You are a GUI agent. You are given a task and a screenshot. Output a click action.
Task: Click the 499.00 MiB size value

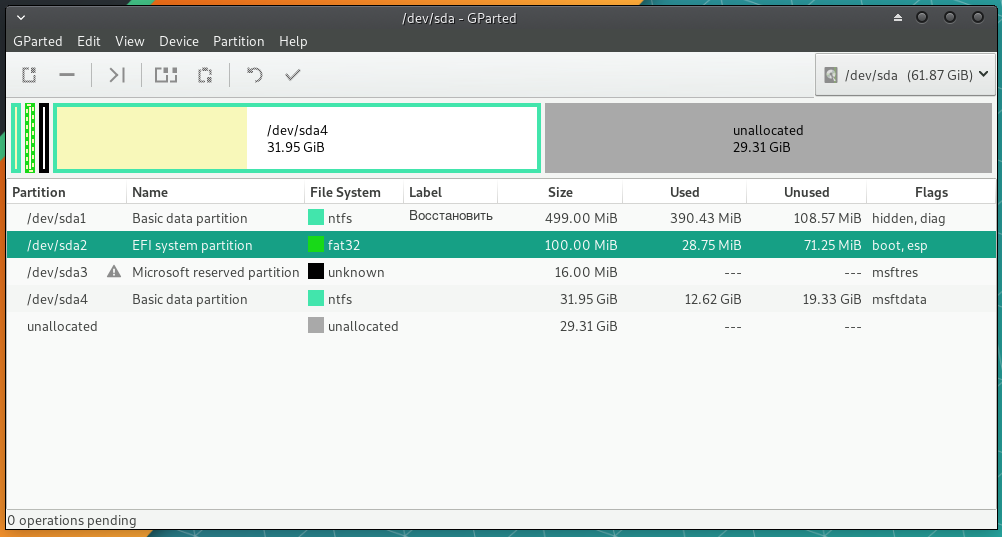581,218
